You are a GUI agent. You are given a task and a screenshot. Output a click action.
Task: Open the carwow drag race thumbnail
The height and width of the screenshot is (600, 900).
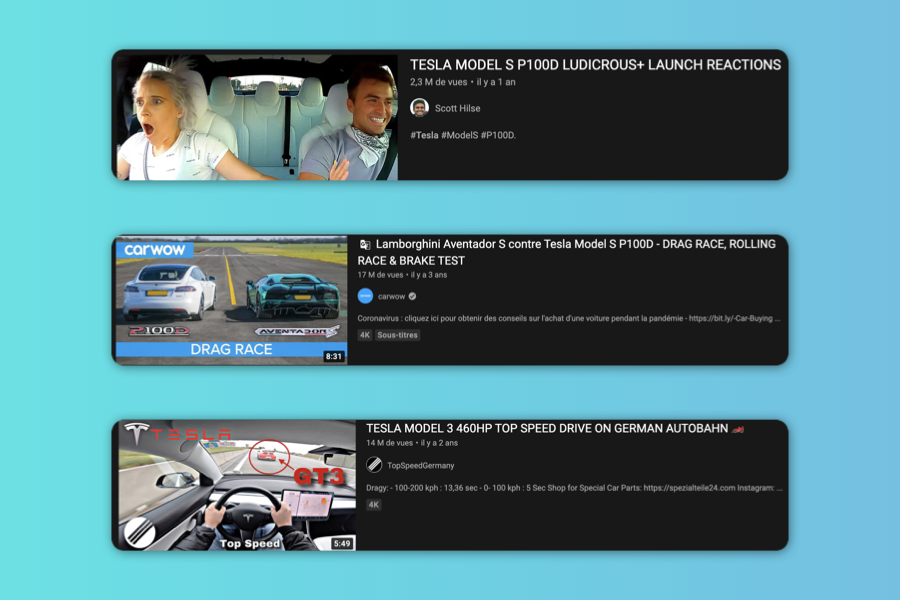pyautogui.click(x=230, y=300)
